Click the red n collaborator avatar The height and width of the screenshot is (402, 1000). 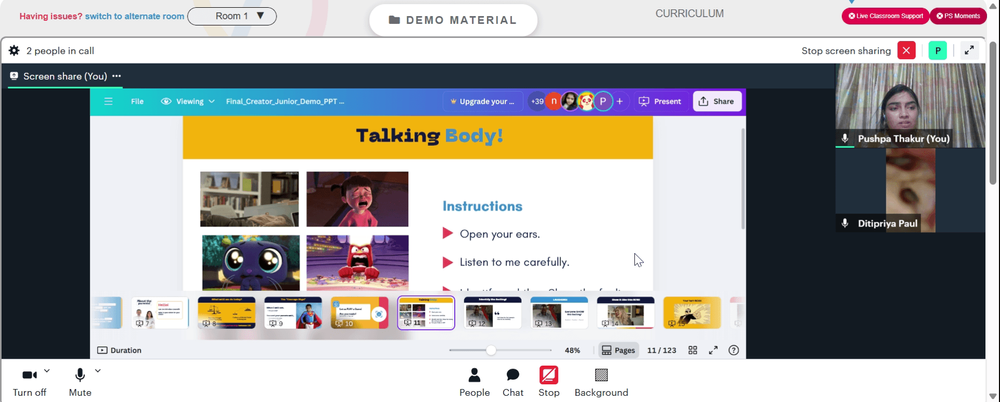click(554, 101)
